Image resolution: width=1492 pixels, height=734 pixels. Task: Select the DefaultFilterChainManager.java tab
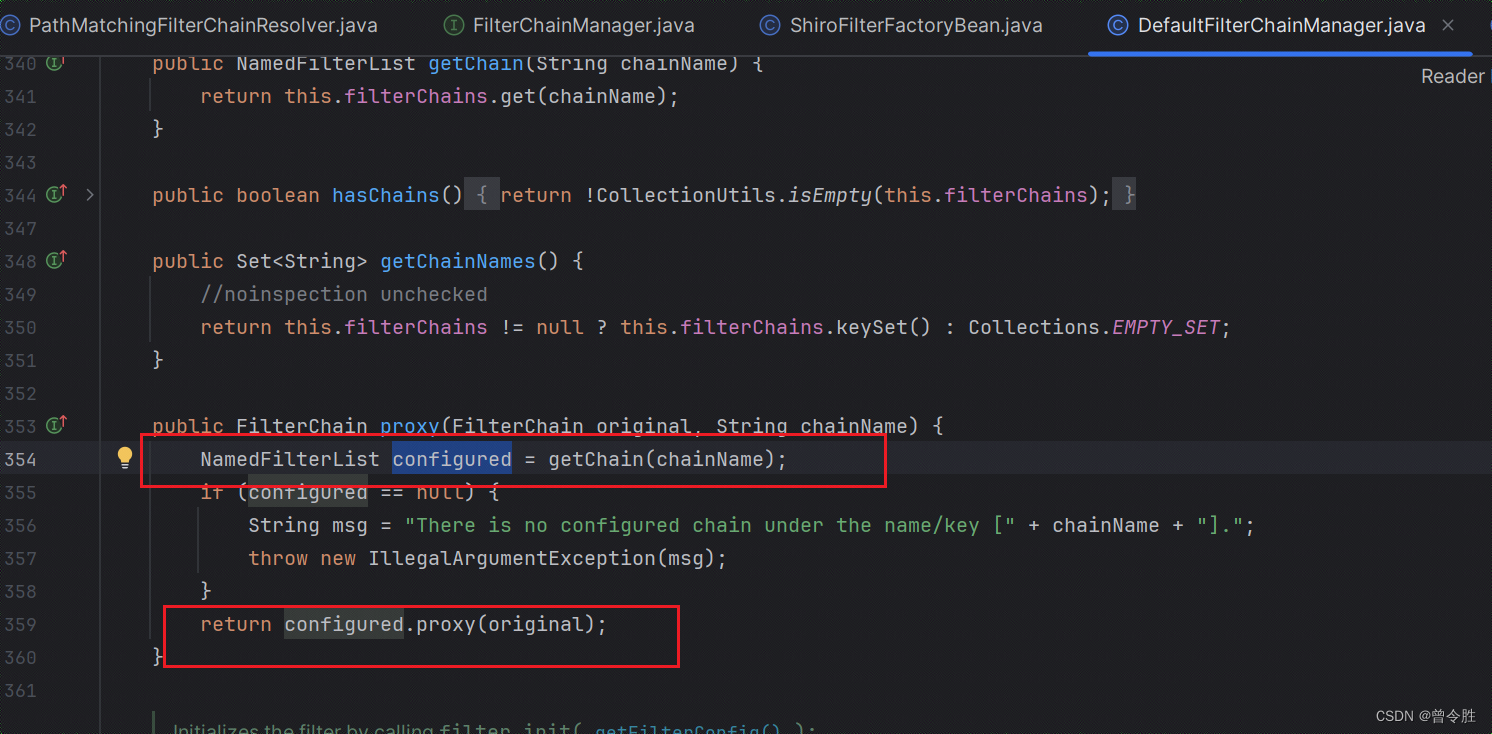(x=1281, y=26)
